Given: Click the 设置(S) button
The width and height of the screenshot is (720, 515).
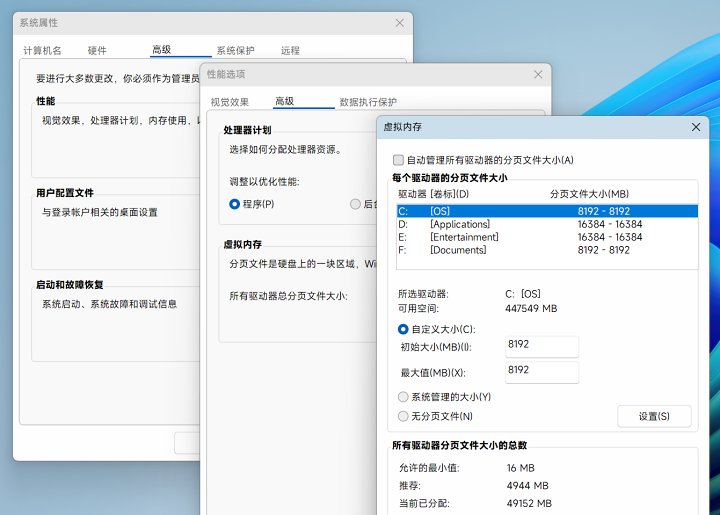Looking at the screenshot, I should tap(654, 416).
